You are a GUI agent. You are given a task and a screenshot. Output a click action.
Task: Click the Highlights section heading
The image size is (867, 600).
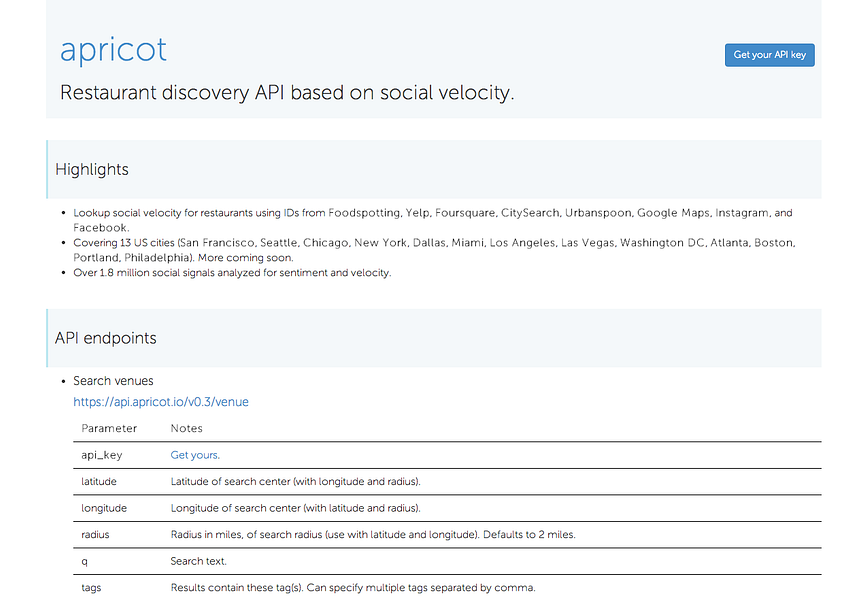[92, 169]
